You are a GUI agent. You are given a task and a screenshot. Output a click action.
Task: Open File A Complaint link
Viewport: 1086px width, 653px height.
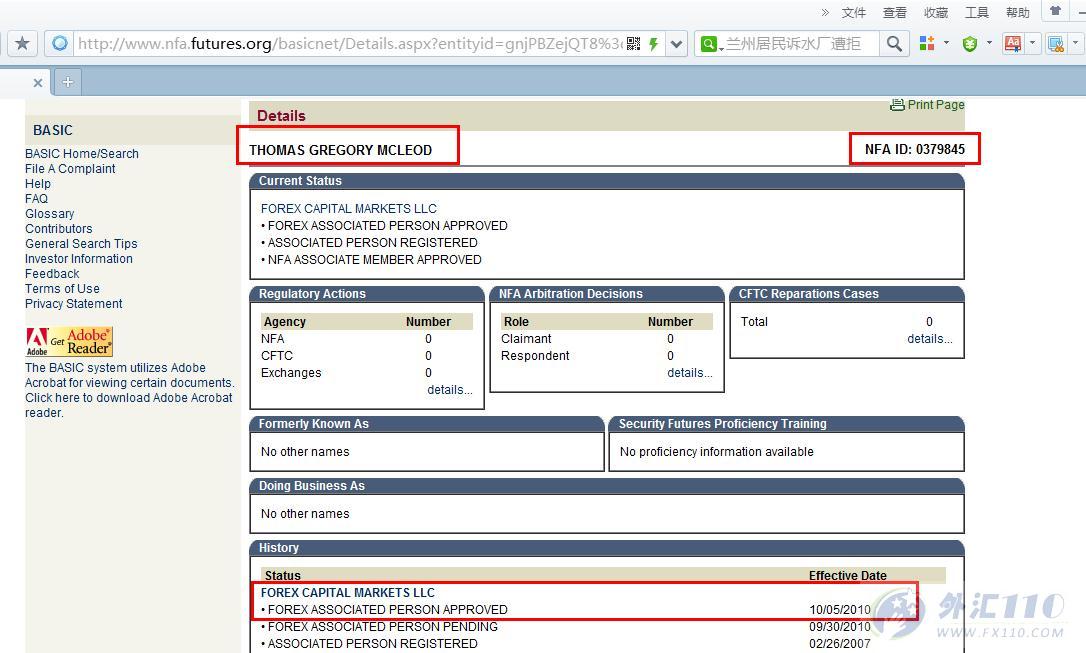pyautogui.click(x=70, y=169)
